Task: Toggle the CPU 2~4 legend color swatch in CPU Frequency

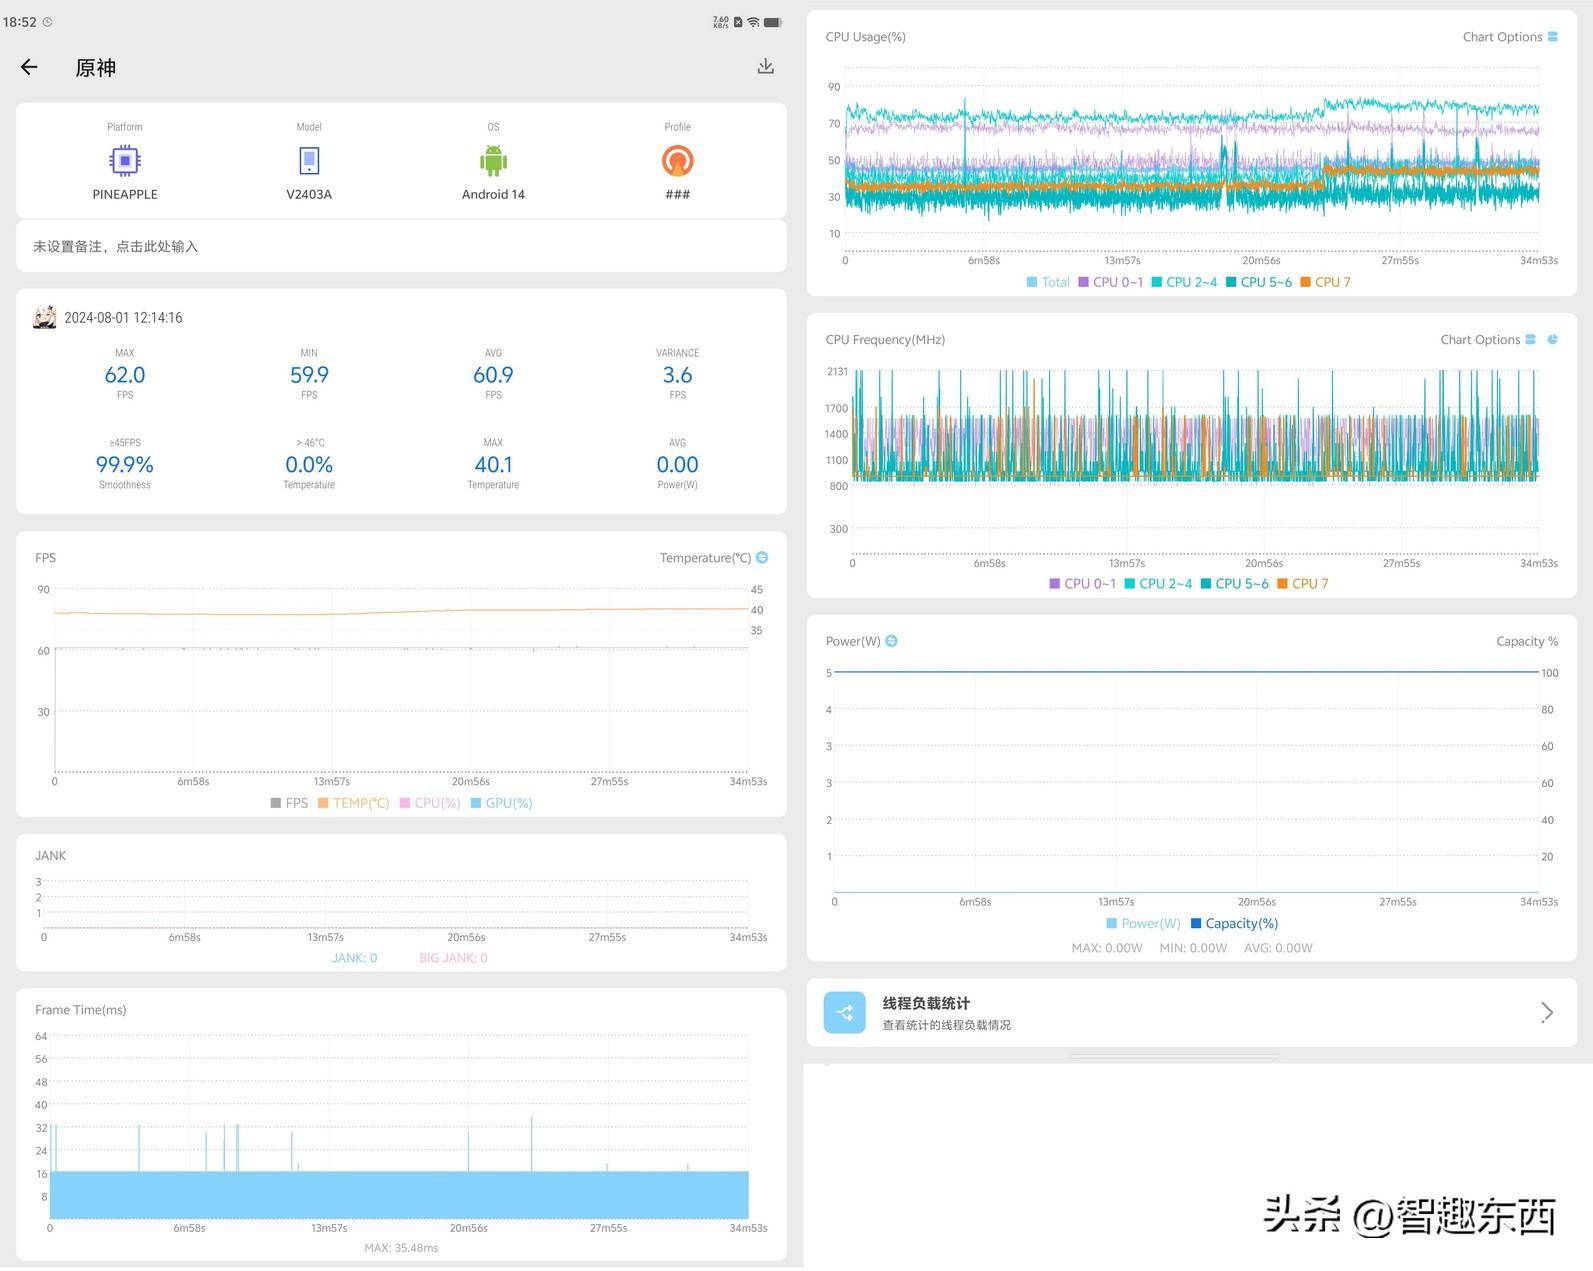Action: tap(1131, 584)
